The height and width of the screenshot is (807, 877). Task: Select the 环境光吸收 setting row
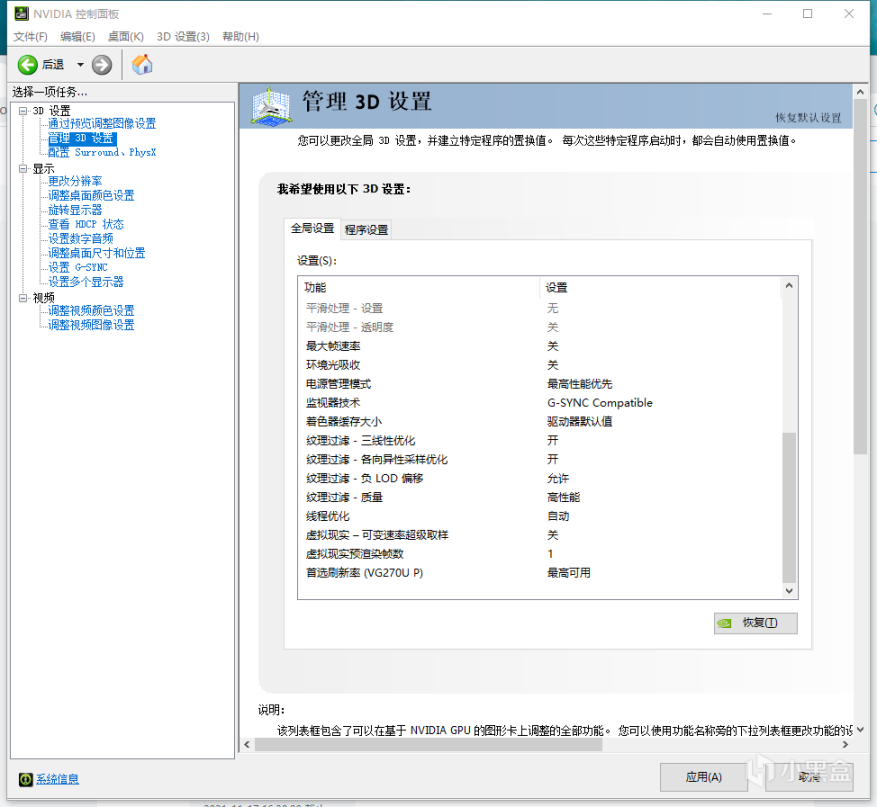[540, 365]
